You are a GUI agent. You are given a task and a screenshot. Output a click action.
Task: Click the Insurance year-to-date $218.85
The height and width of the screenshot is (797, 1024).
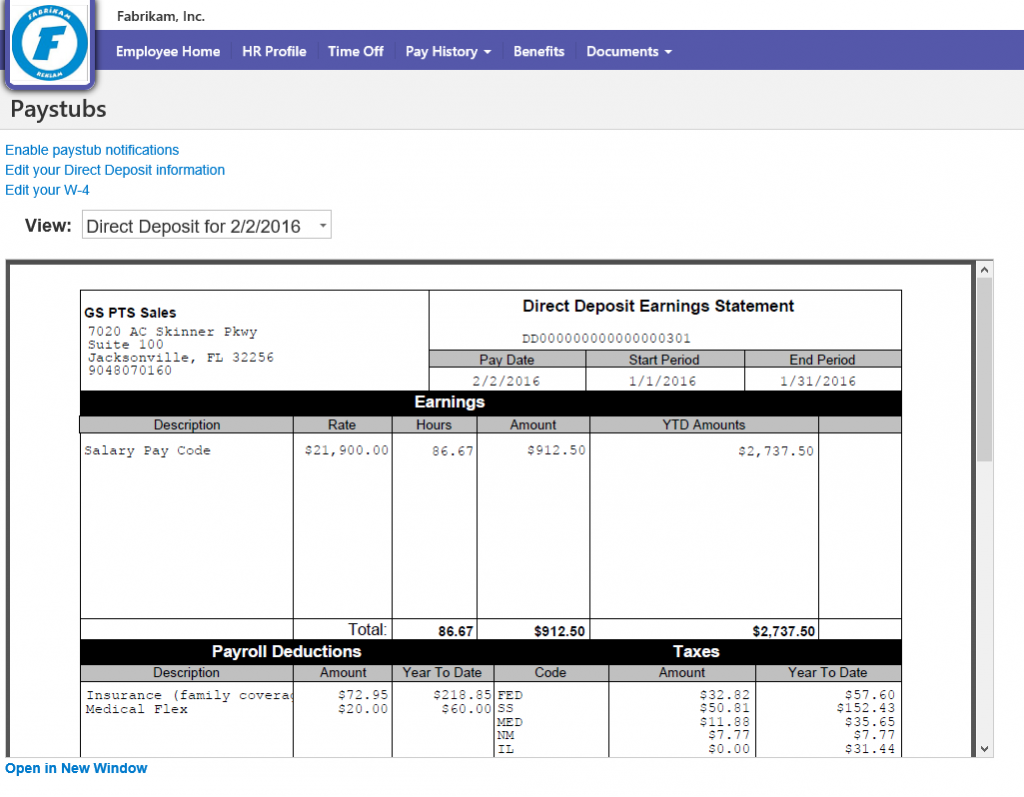pyautogui.click(x=462, y=695)
